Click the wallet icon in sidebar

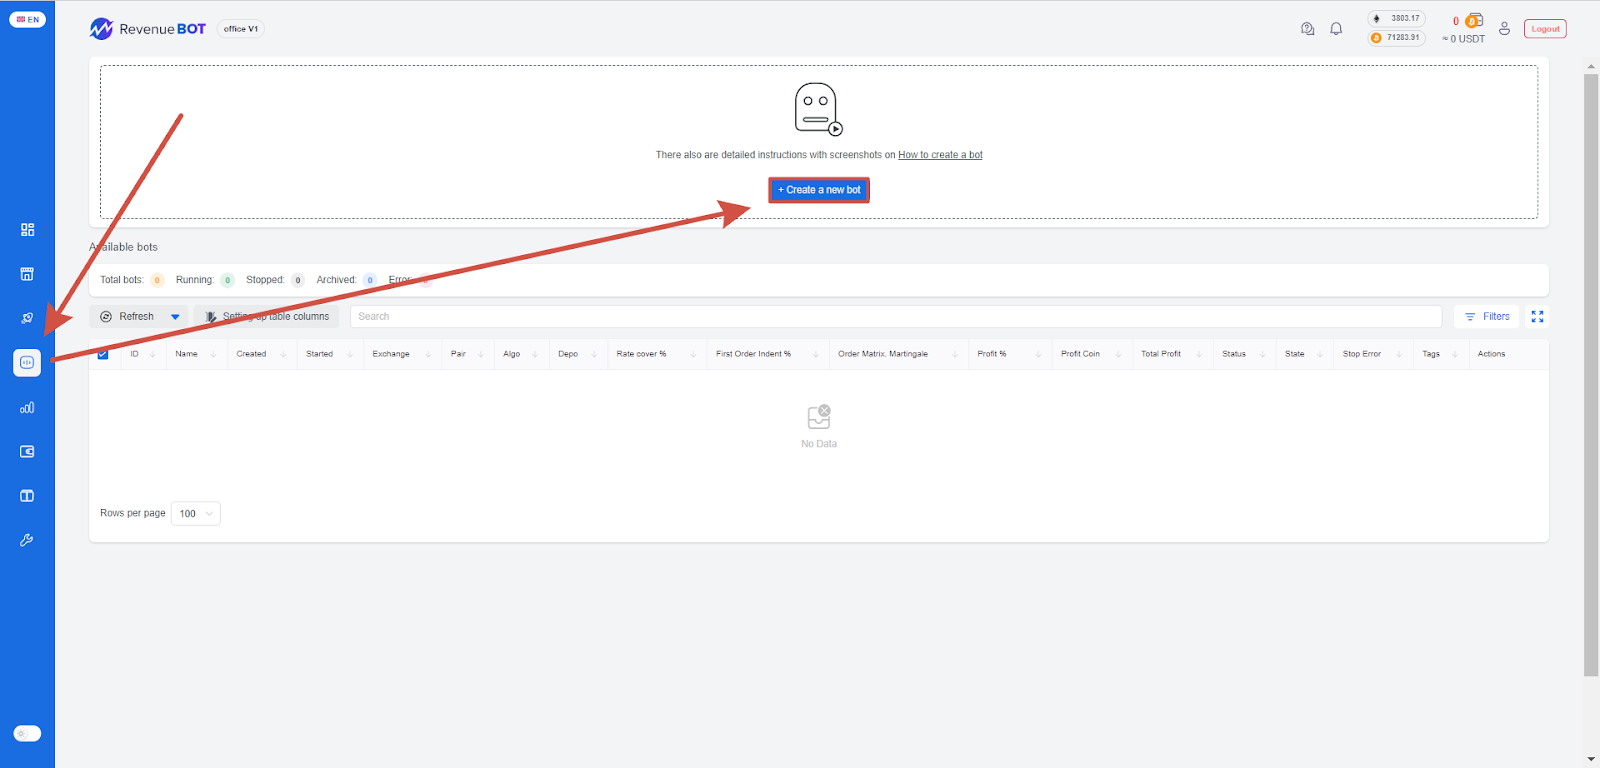coord(27,452)
